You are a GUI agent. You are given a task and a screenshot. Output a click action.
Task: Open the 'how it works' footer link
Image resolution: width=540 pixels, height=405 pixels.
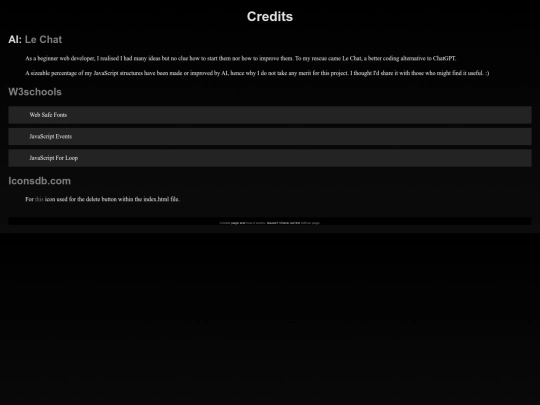(x=256, y=223)
